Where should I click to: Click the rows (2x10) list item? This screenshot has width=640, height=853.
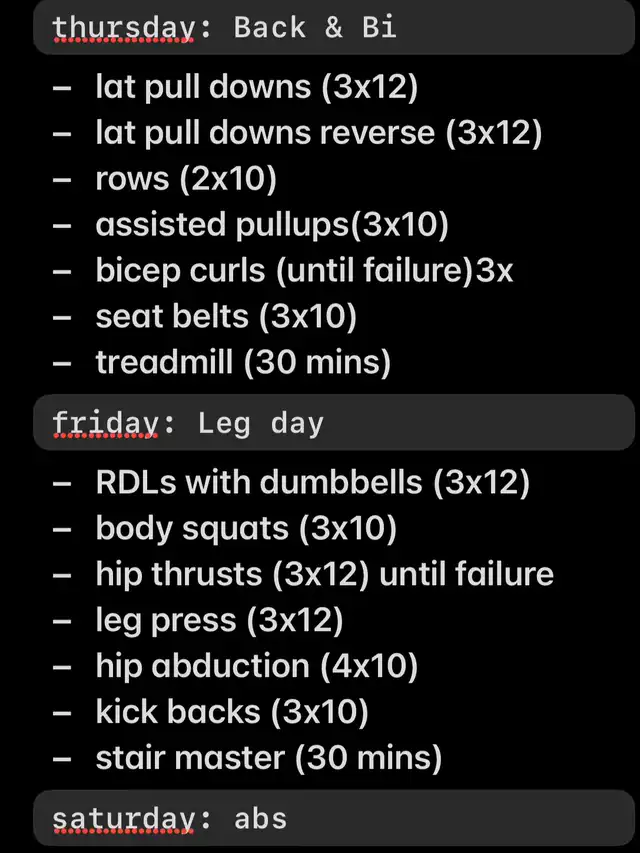coord(186,179)
